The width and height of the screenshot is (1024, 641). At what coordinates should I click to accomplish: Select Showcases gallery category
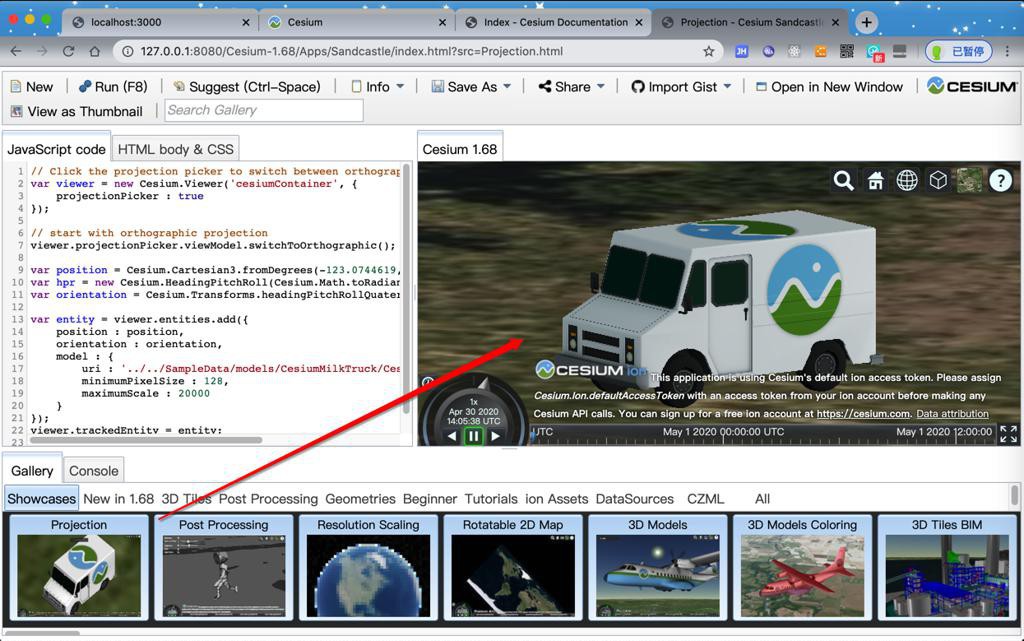(x=41, y=499)
